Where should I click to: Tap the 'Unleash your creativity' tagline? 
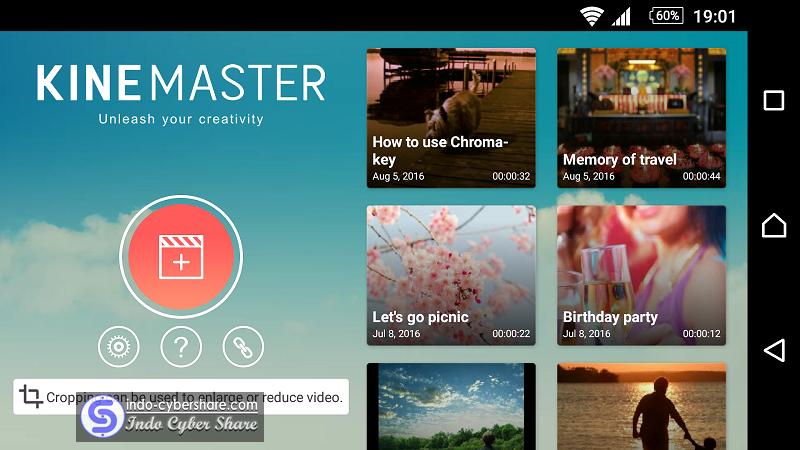pyautogui.click(x=181, y=119)
